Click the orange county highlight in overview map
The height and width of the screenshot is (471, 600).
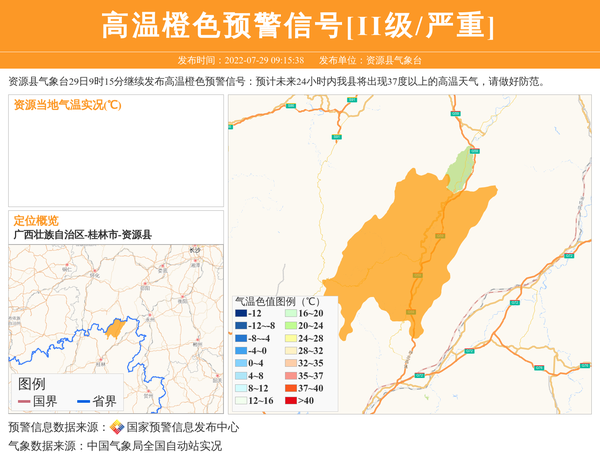pos(115,328)
